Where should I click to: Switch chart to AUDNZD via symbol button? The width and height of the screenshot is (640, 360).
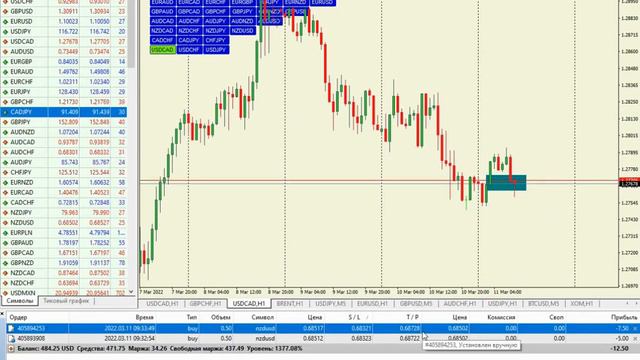click(x=242, y=21)
